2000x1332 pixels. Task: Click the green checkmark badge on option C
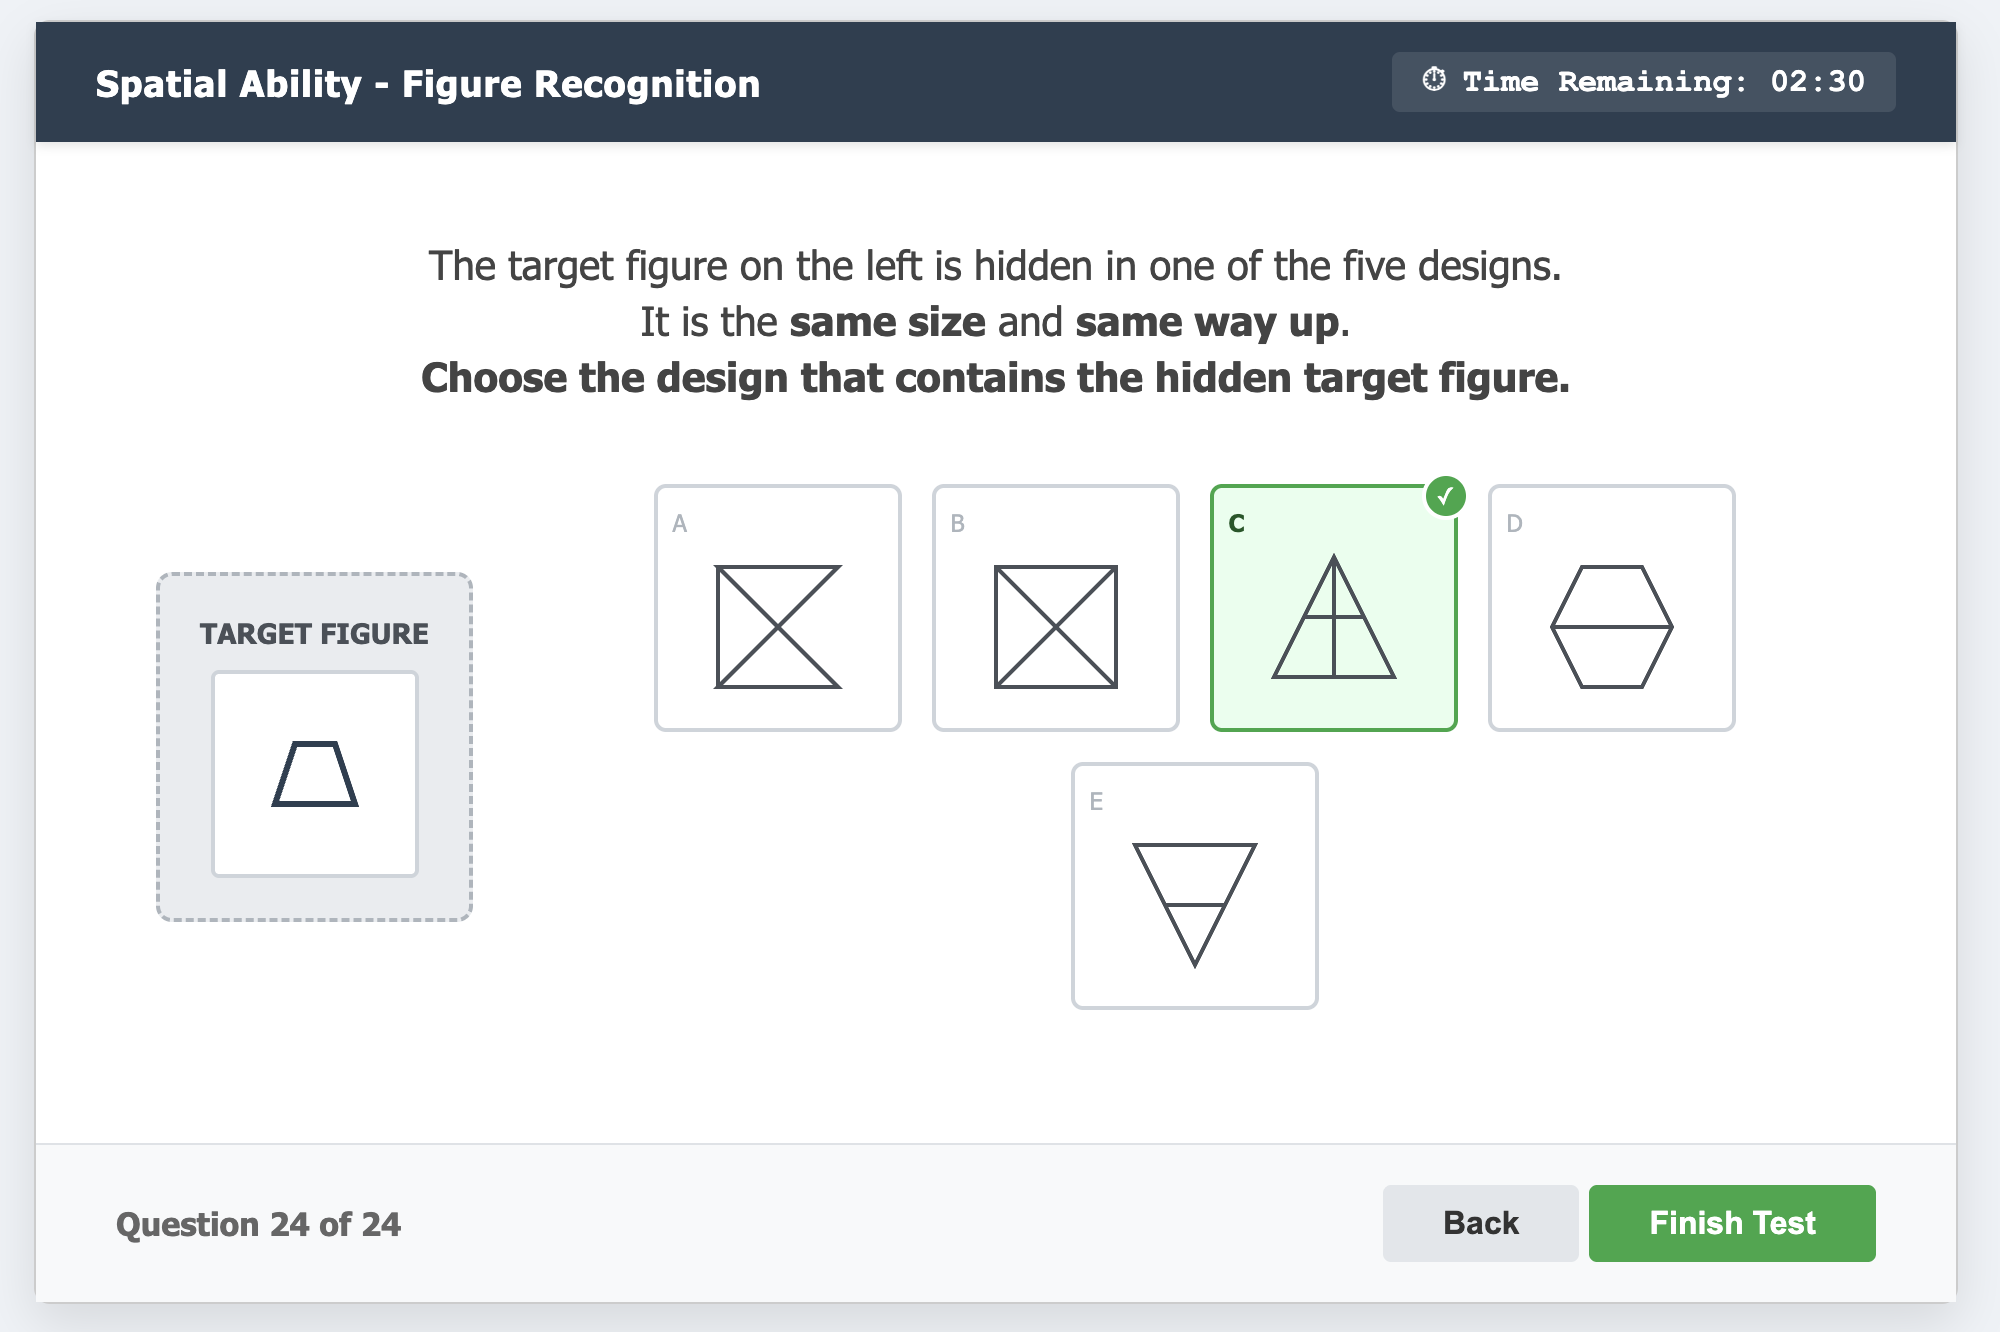(1445, 496)
